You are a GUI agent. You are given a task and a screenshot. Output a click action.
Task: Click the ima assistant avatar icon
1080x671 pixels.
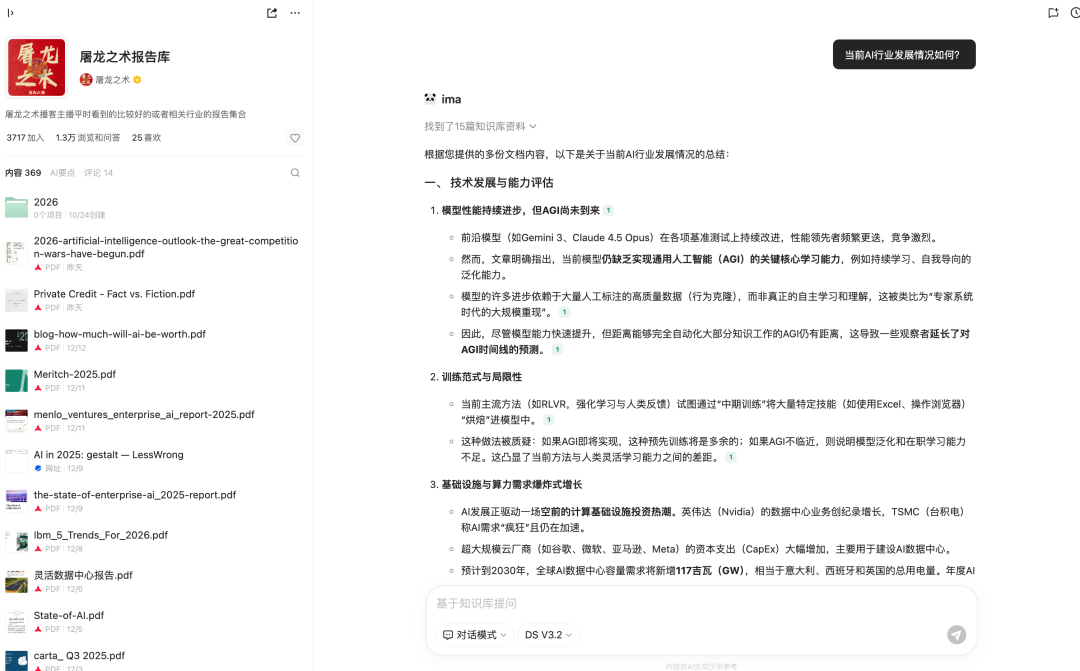click(x=430, y=98)
